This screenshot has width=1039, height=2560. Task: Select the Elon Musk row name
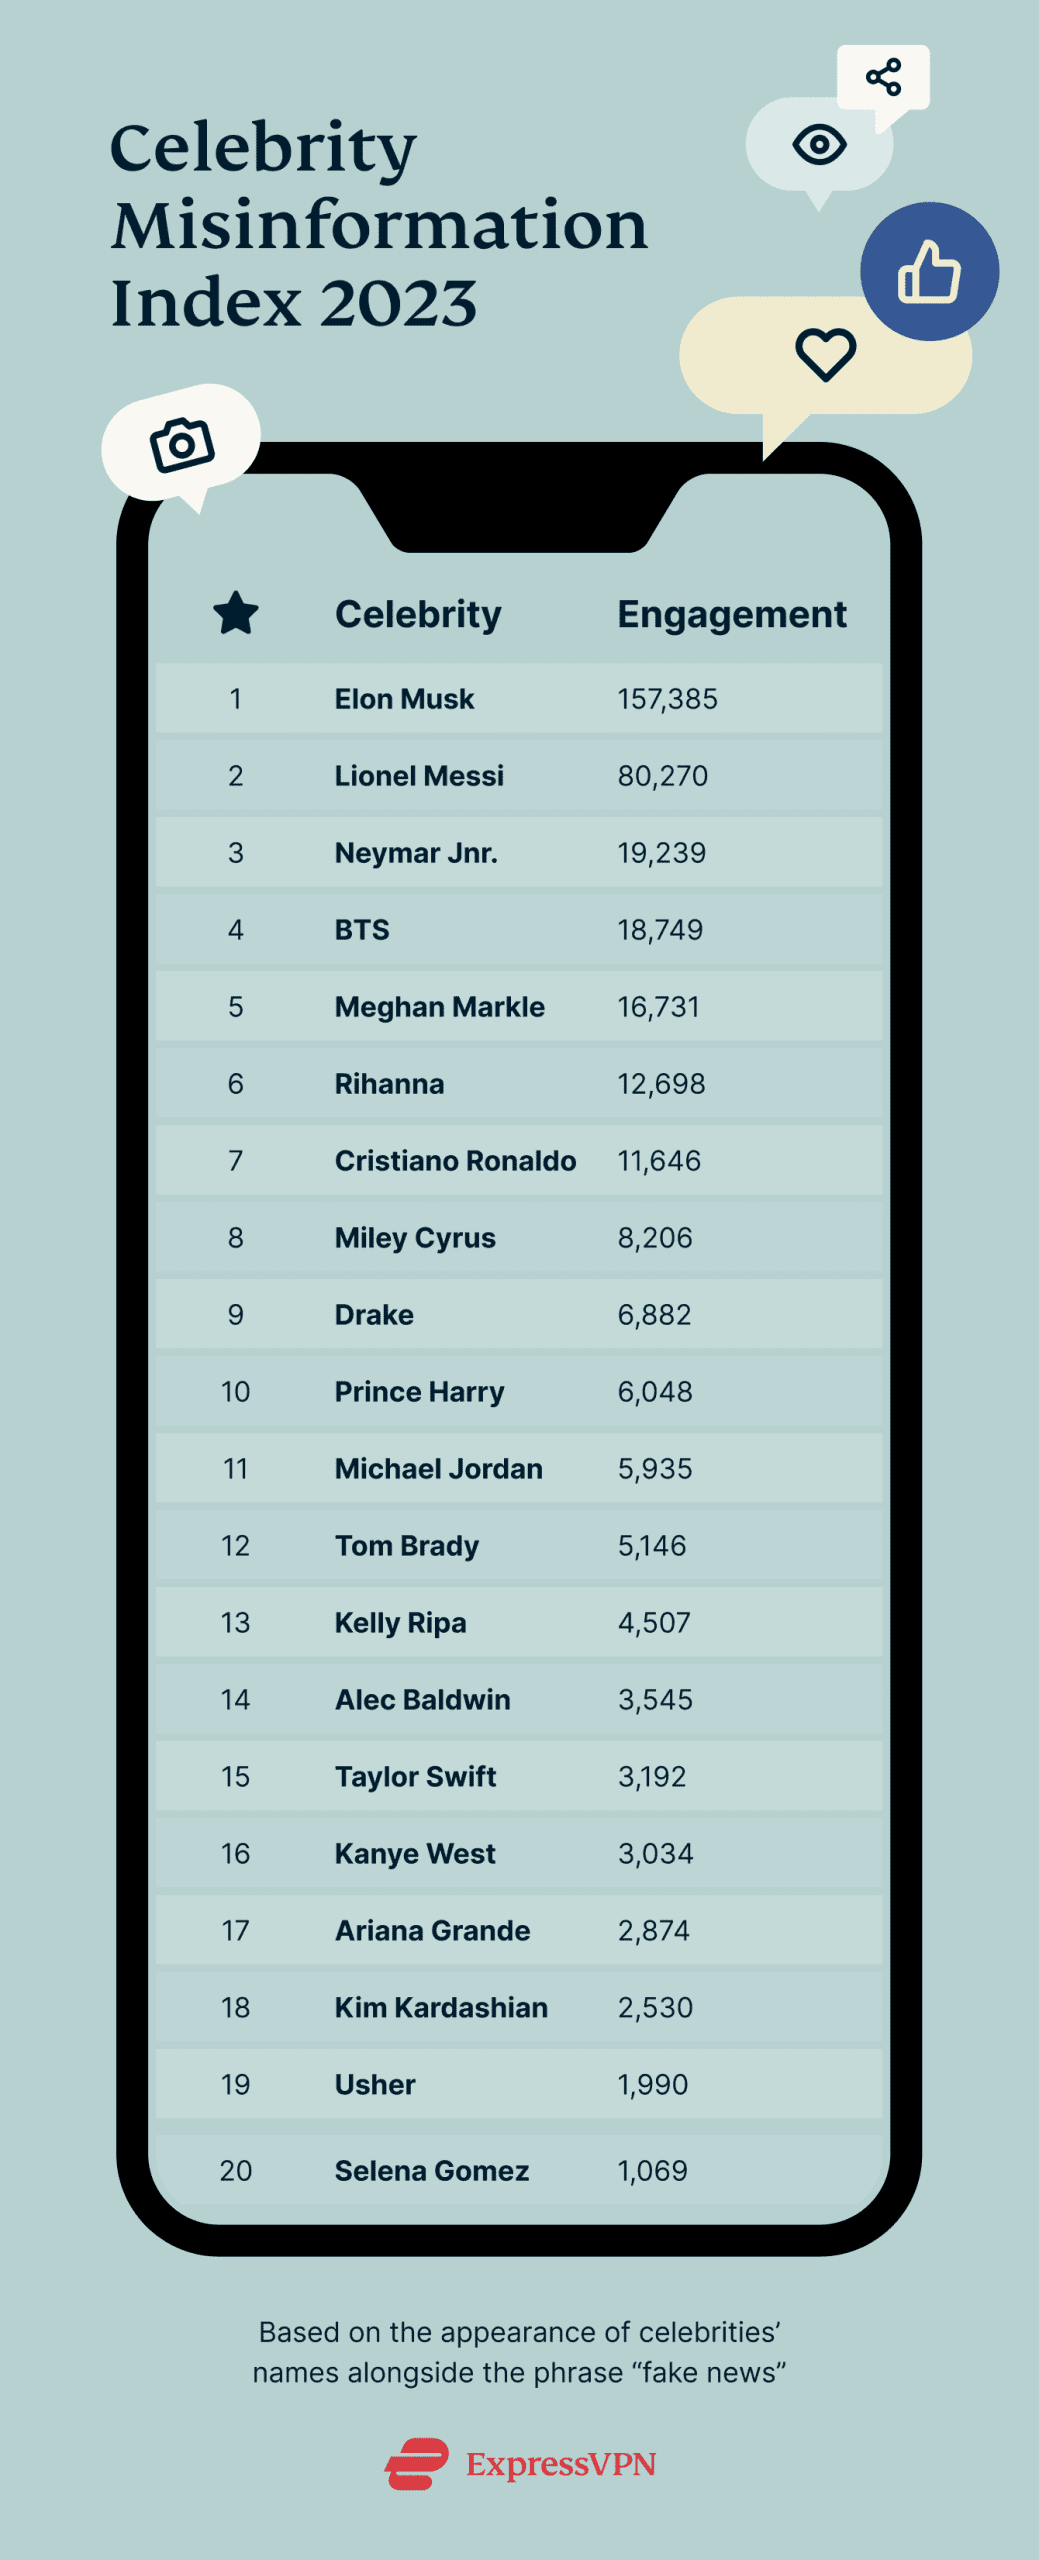[x=404, y=699]
